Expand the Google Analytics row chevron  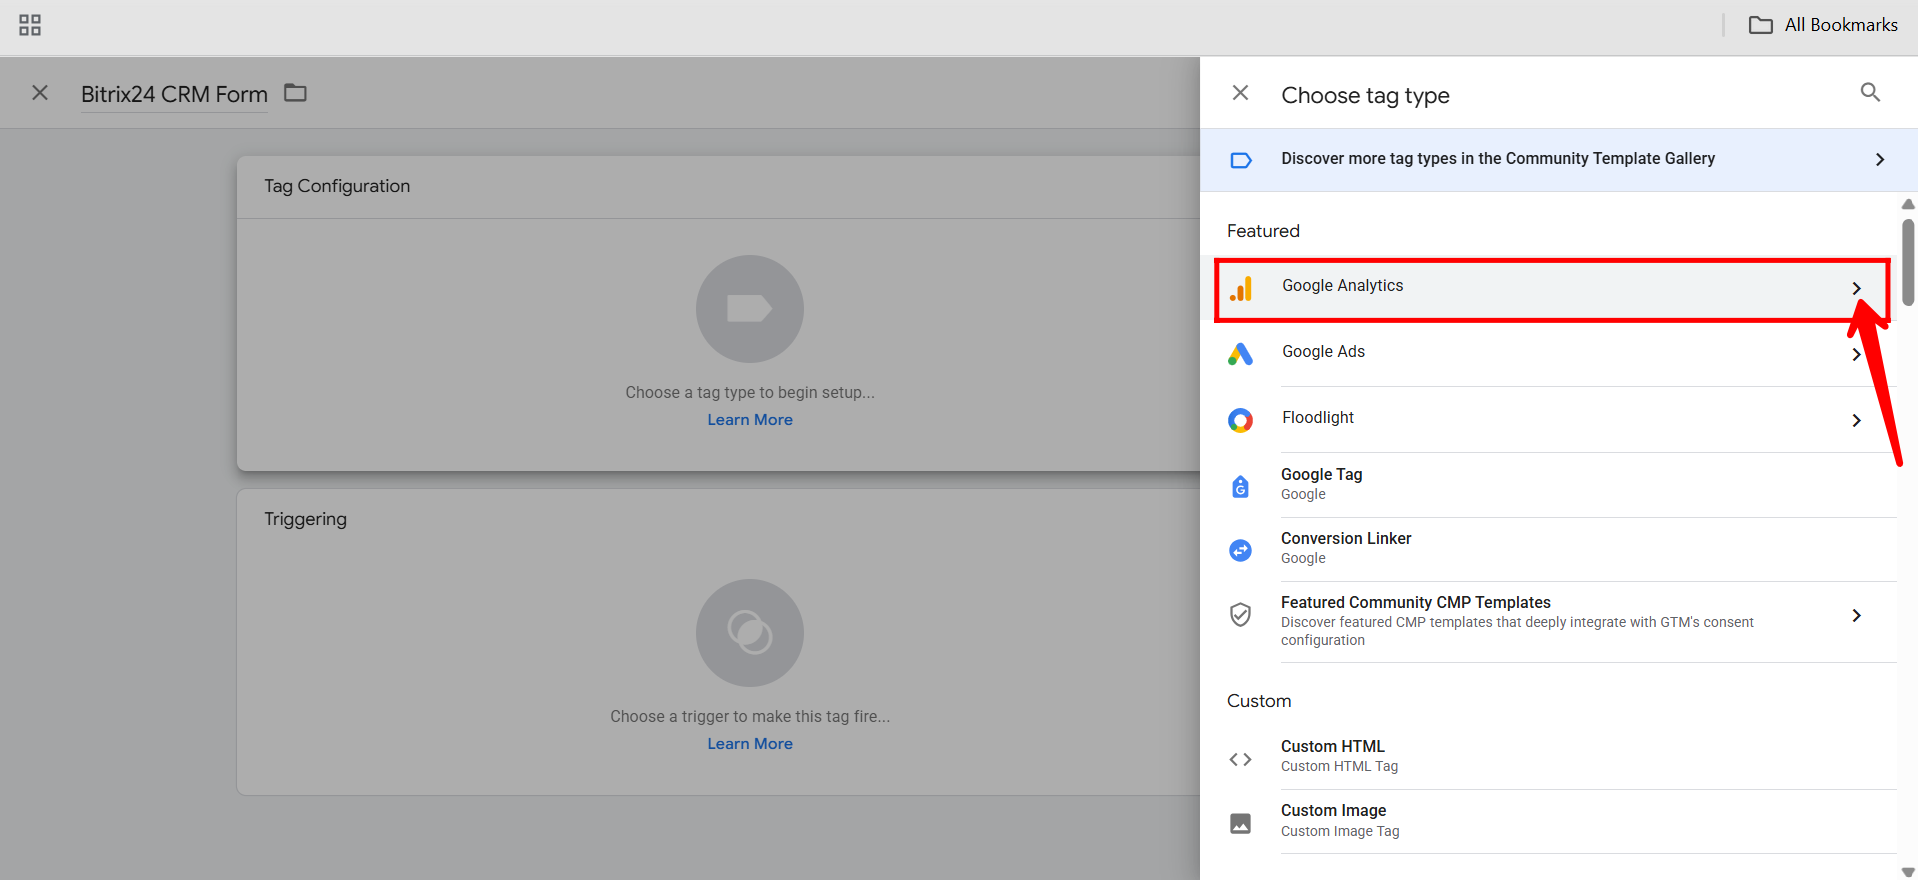pyautogui.click(x=1856, y=289)
